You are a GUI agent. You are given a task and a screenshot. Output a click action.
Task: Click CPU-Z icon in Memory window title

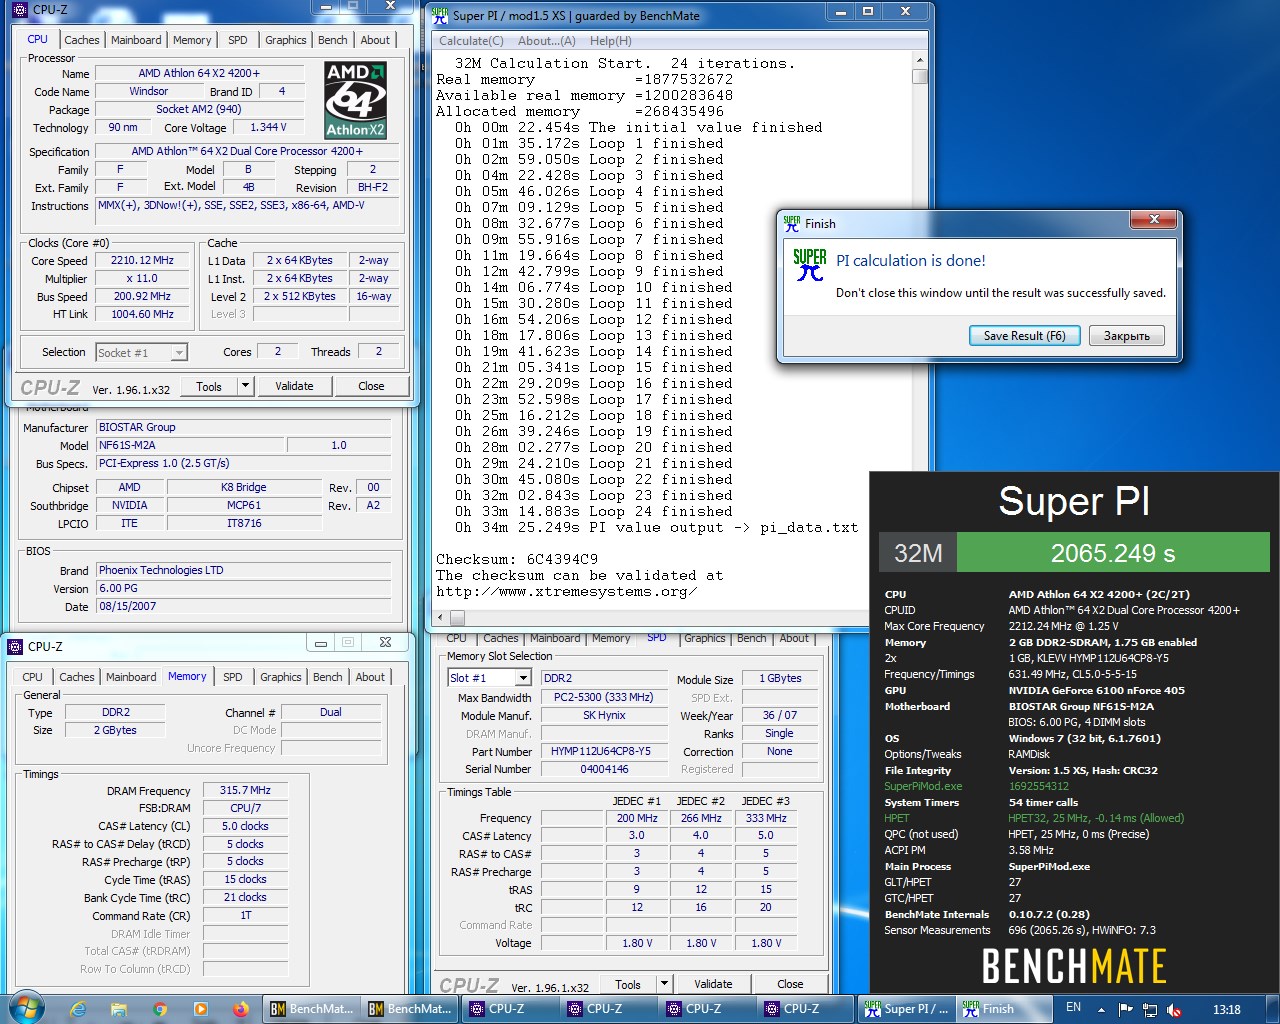click(16, 646)
